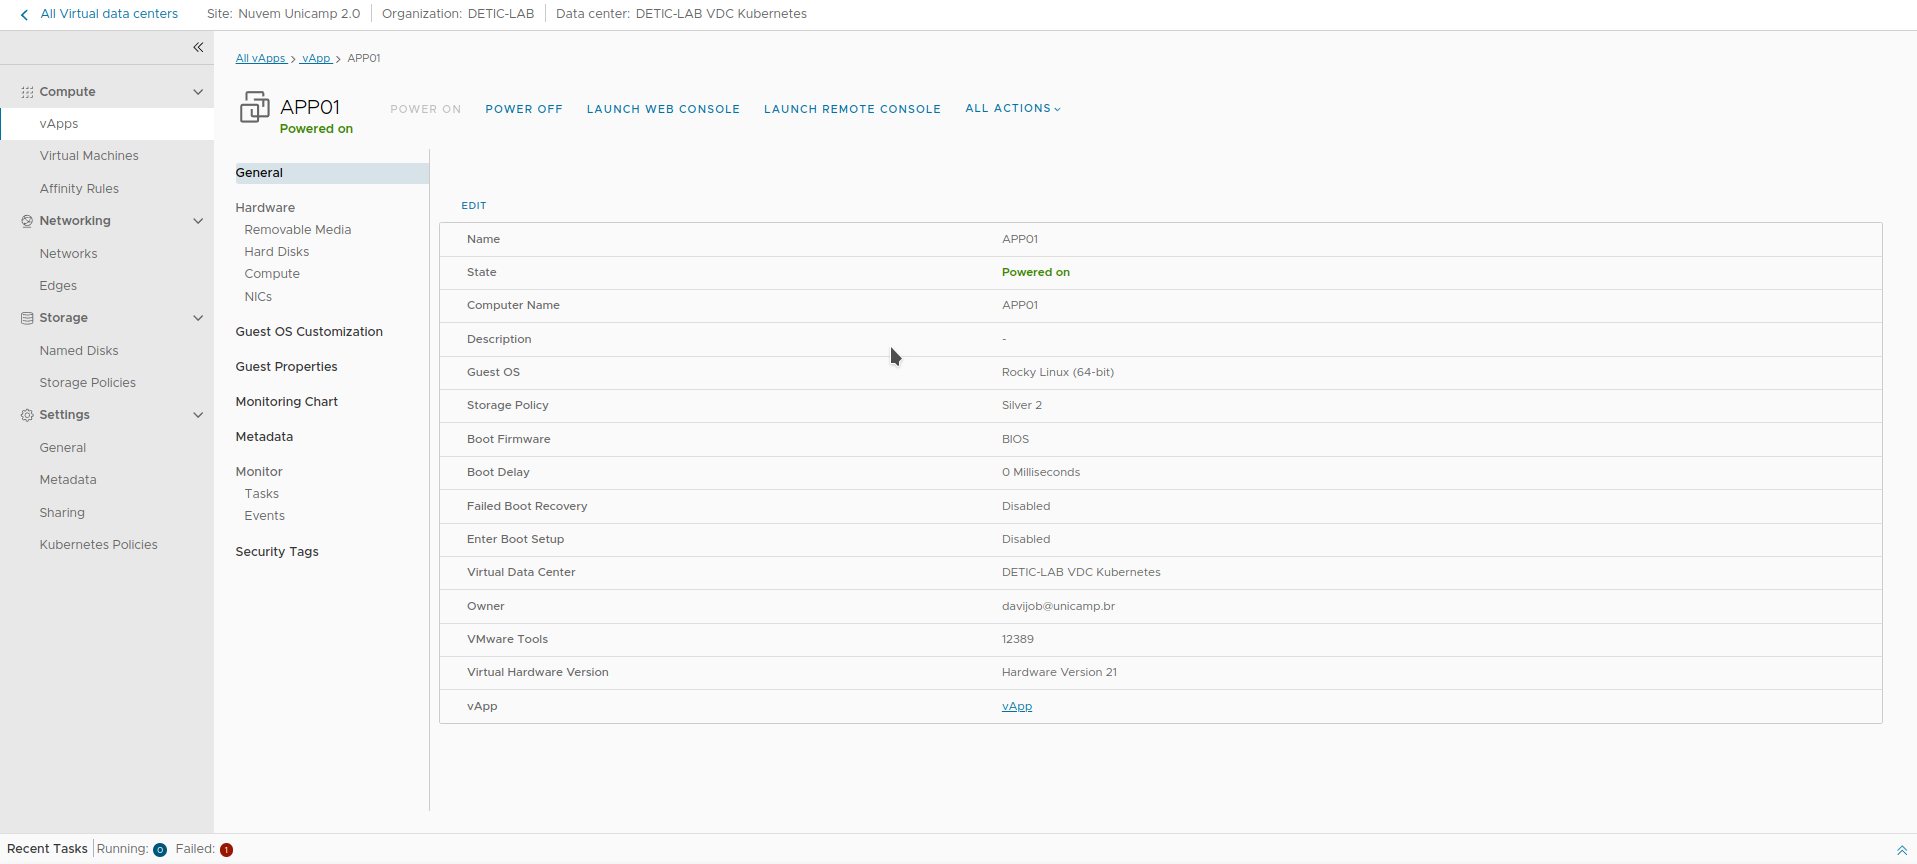Click the POWER OFF button
1917x864 pixels.
click(x=524, y=109)
